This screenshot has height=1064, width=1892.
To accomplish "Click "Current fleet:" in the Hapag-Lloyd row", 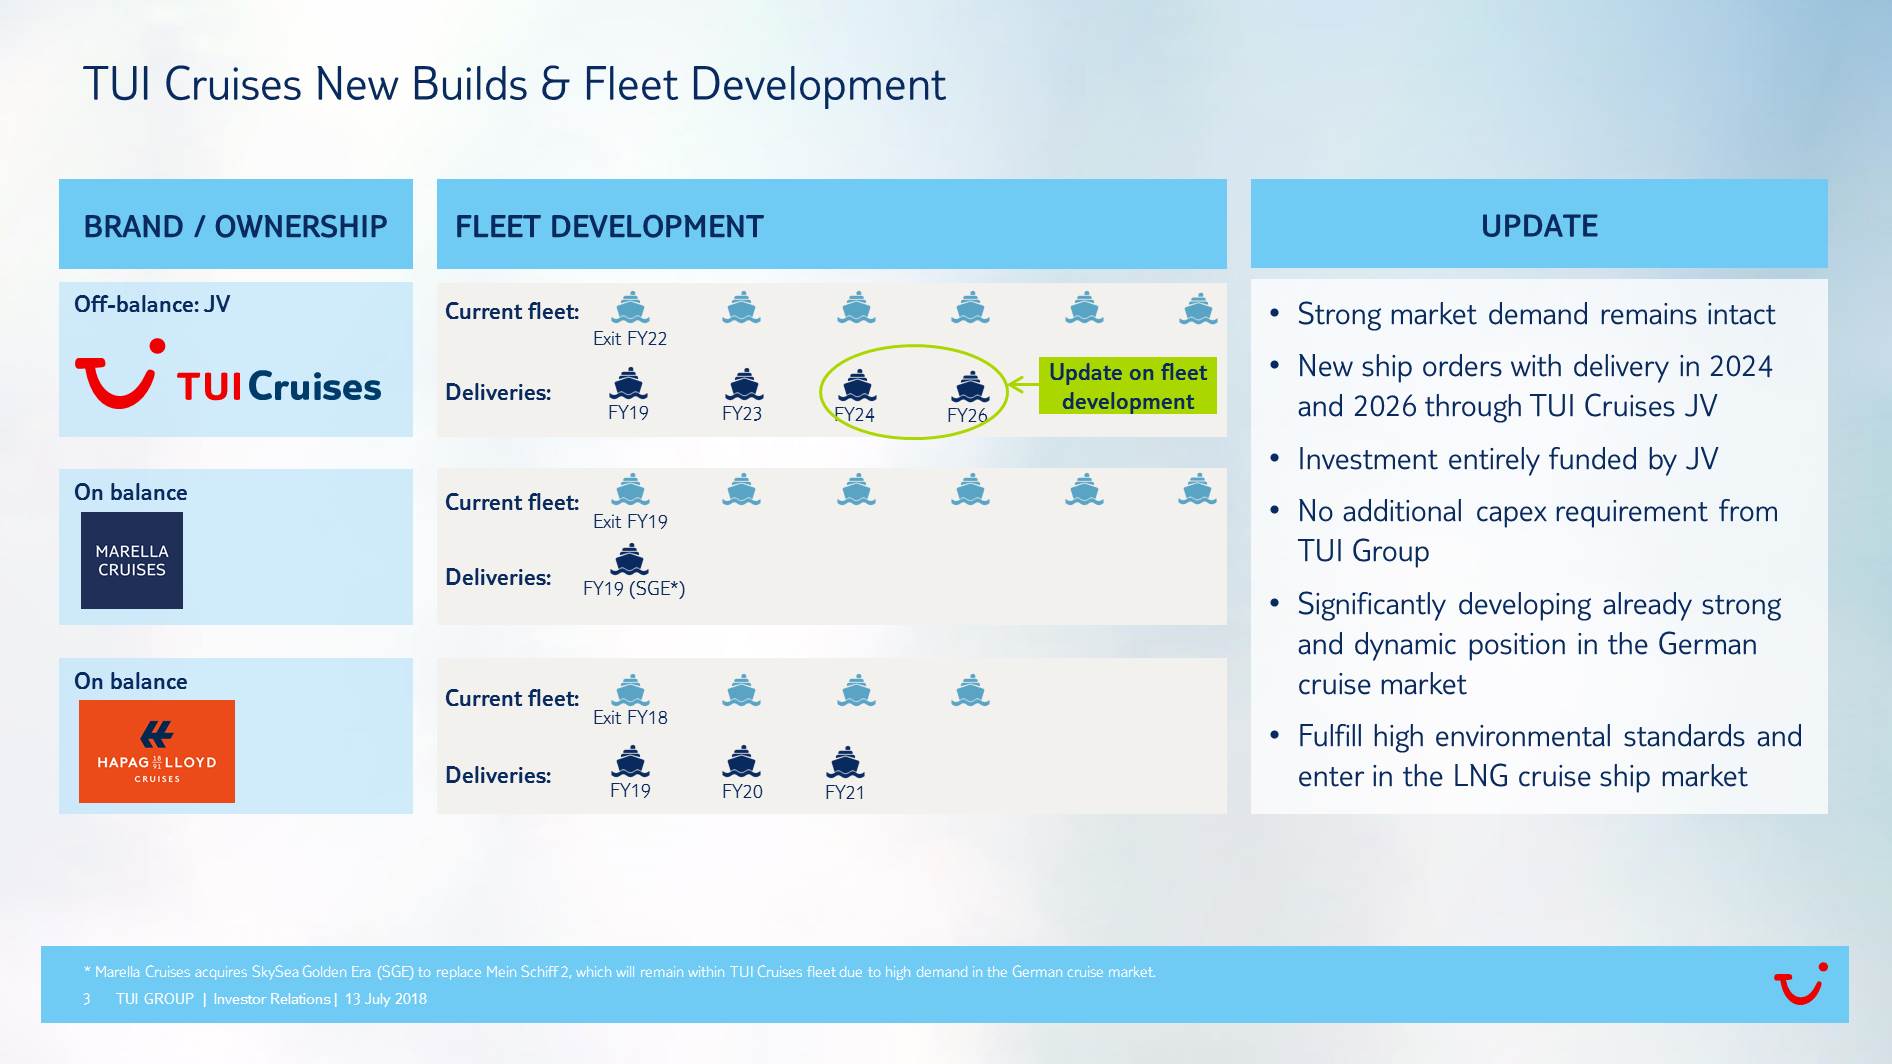I will (512, 698).
